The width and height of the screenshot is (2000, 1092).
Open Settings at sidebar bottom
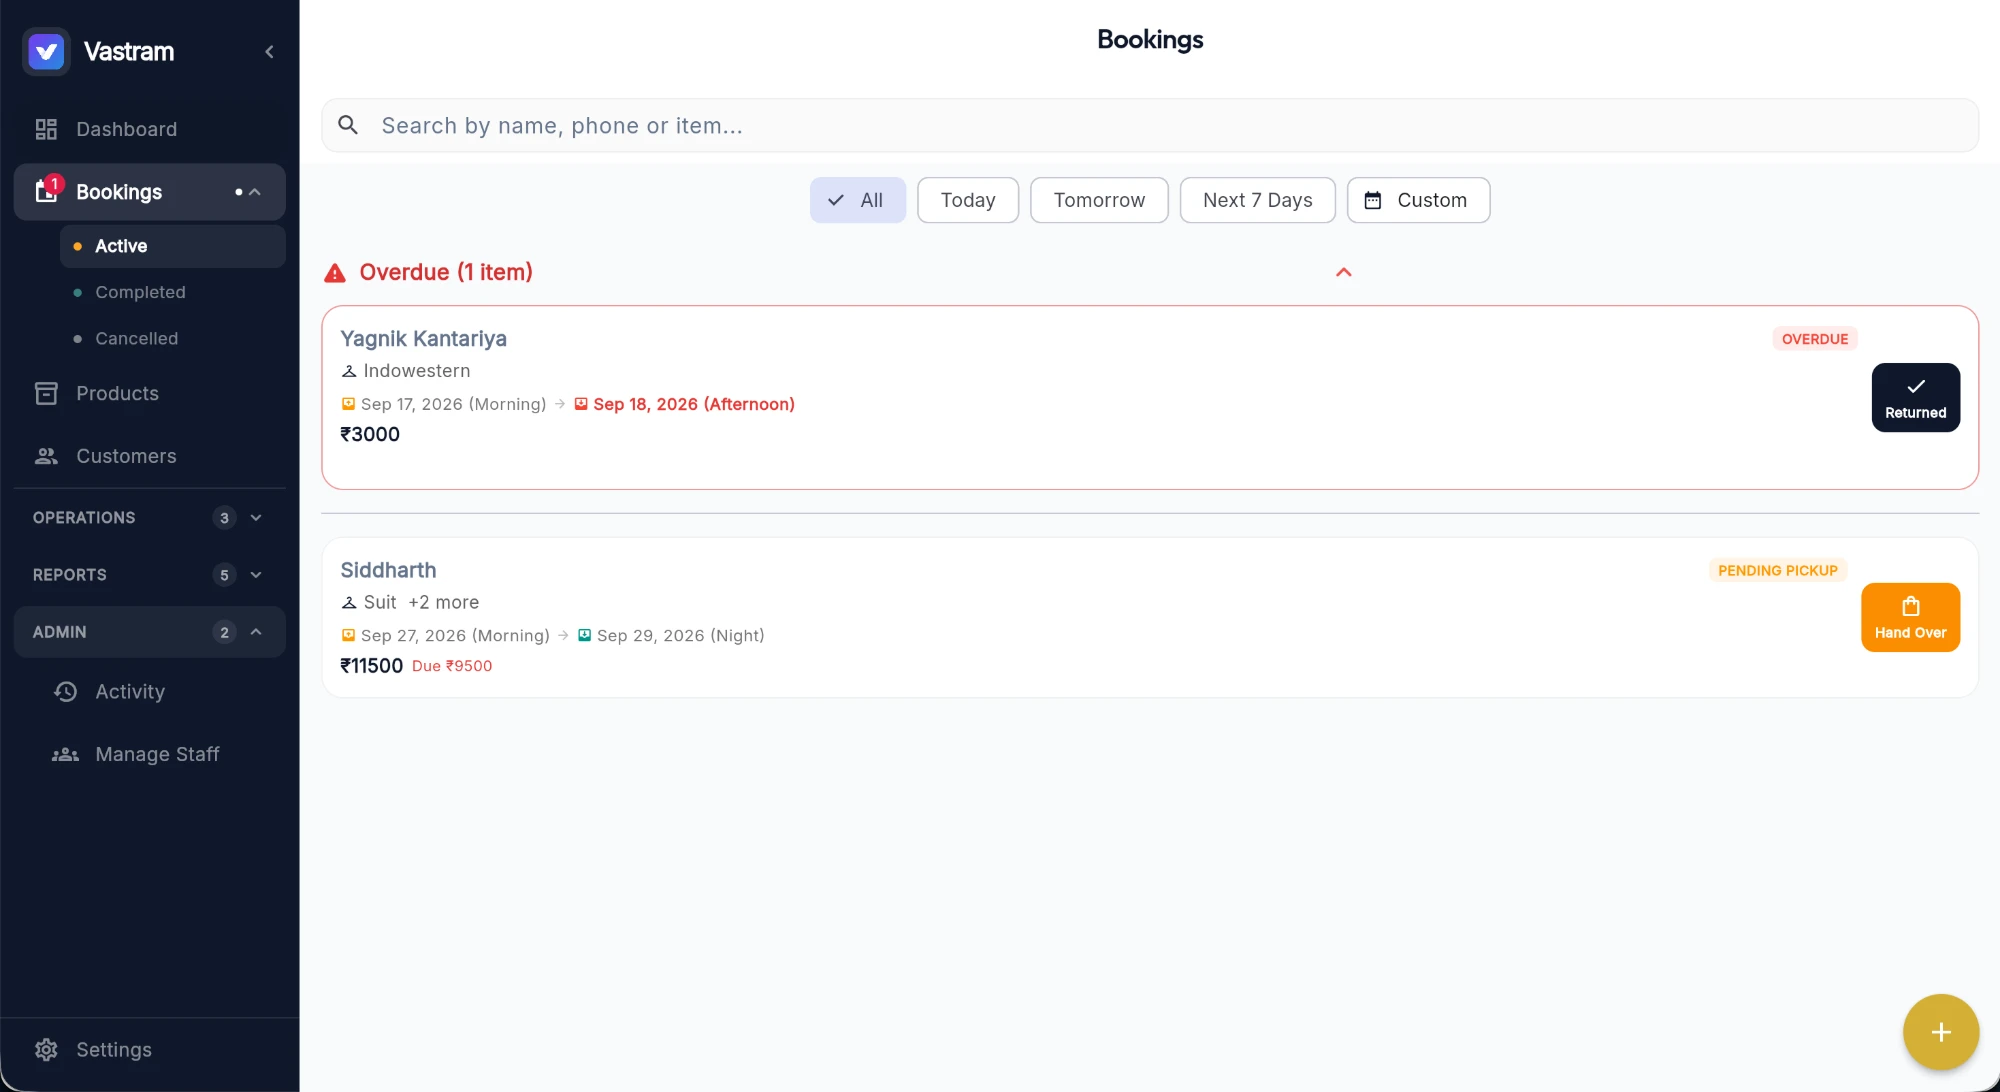click(150, 1050)
